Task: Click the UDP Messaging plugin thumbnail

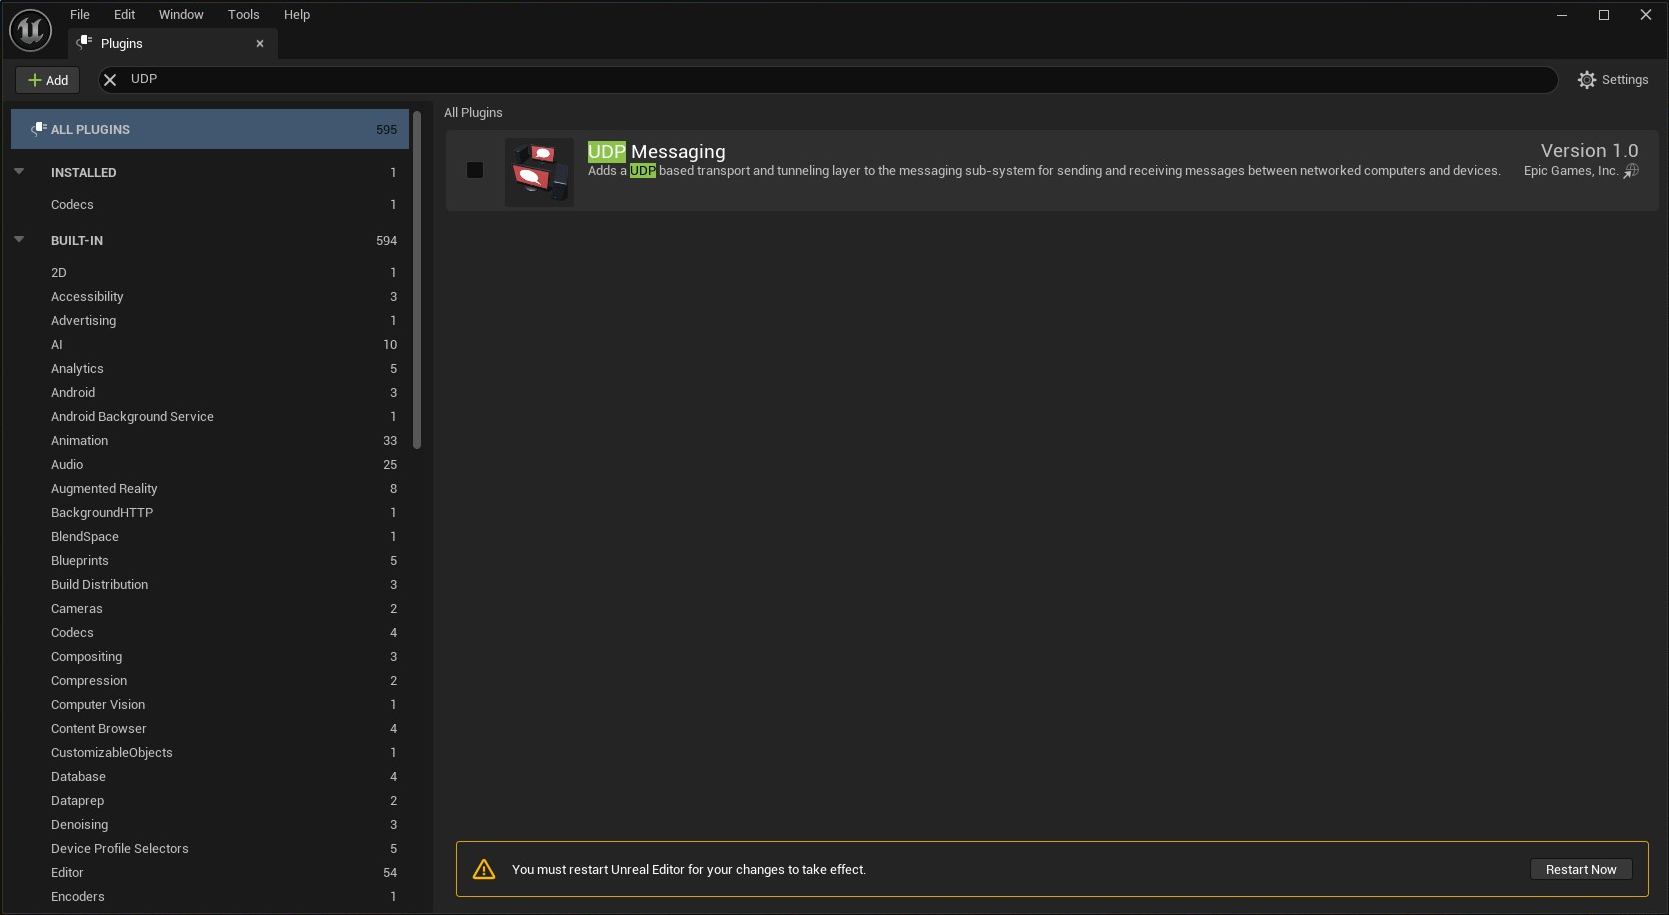Action: pyautogui.click(x=540, y=172)
